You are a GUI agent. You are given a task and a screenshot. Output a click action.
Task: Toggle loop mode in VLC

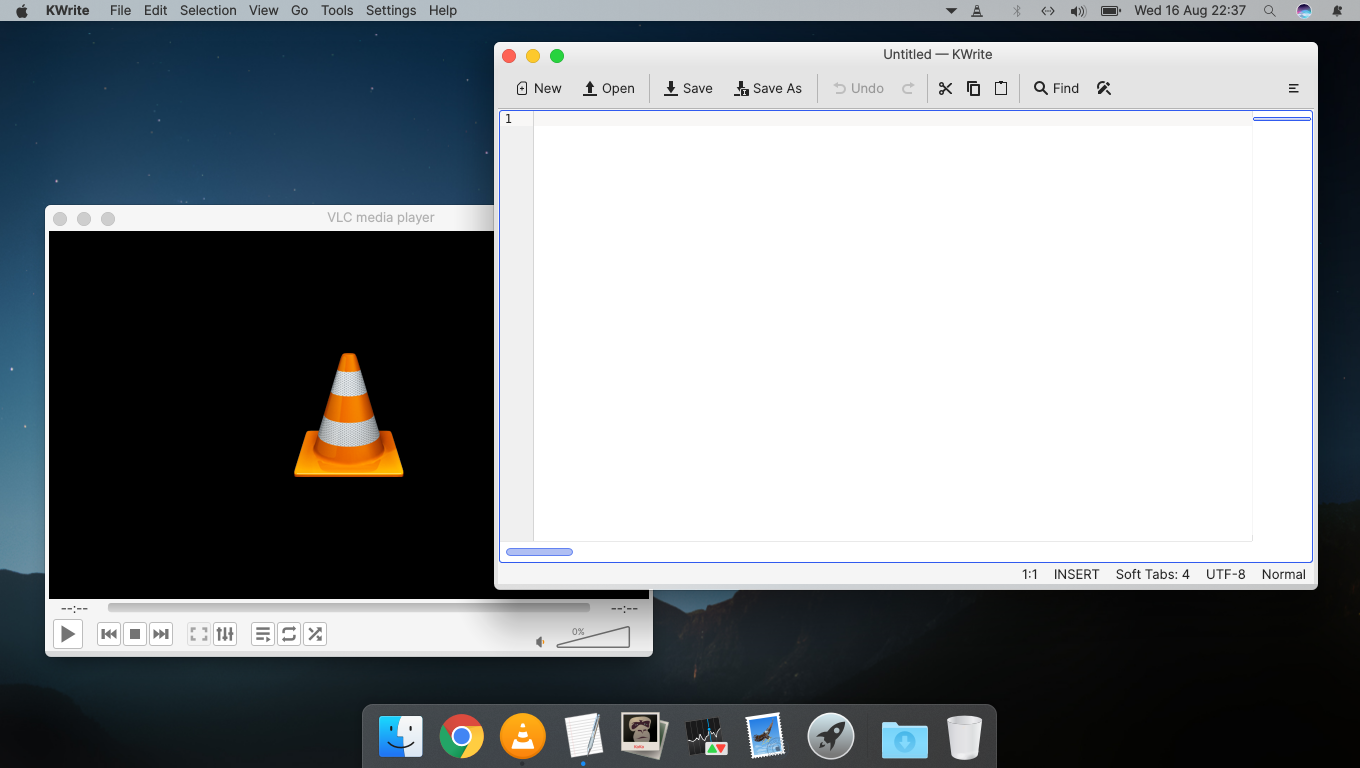click(x=289, y=634)
